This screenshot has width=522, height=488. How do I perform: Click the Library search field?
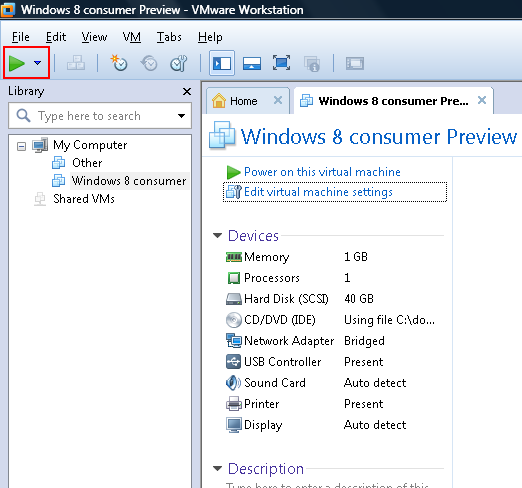pyautogui.click(x=100, y=116)
